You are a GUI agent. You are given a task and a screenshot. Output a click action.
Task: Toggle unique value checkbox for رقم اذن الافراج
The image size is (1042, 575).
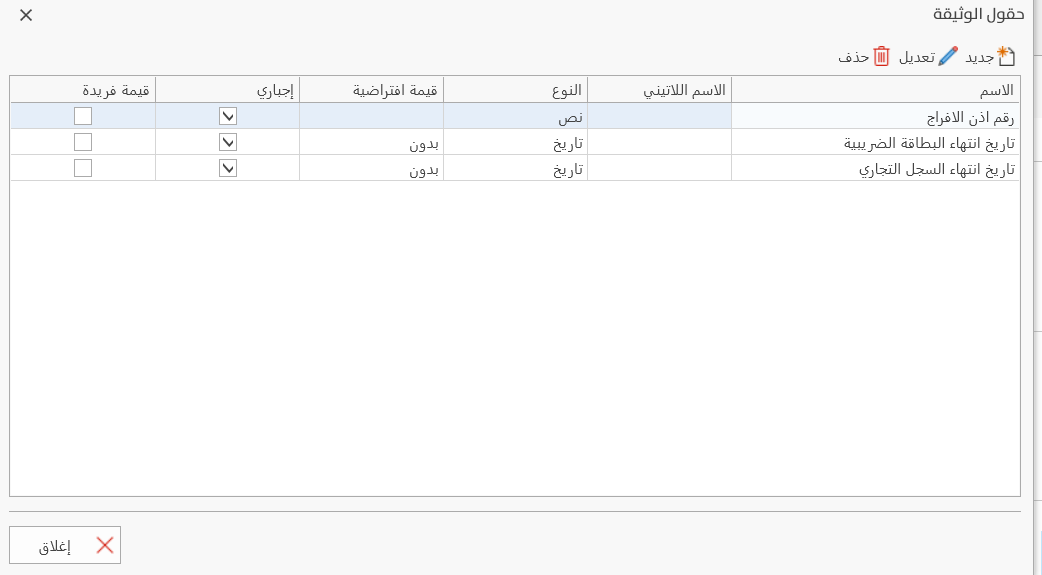point(83,116)
